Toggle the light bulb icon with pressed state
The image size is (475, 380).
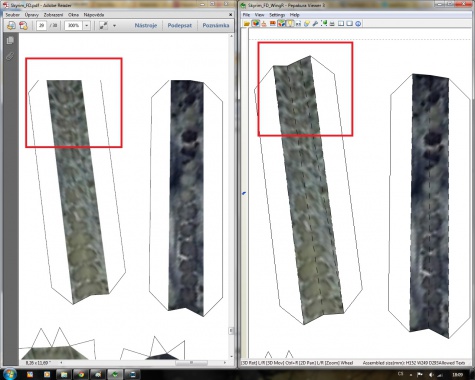[x=290, y=24]
